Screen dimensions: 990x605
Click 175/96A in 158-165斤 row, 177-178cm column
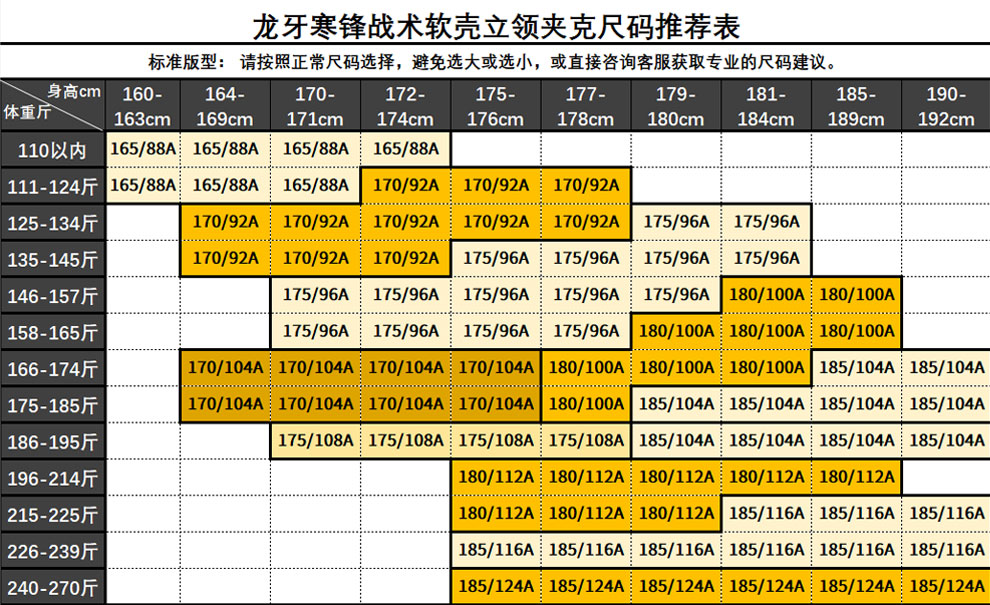point(586,331)
